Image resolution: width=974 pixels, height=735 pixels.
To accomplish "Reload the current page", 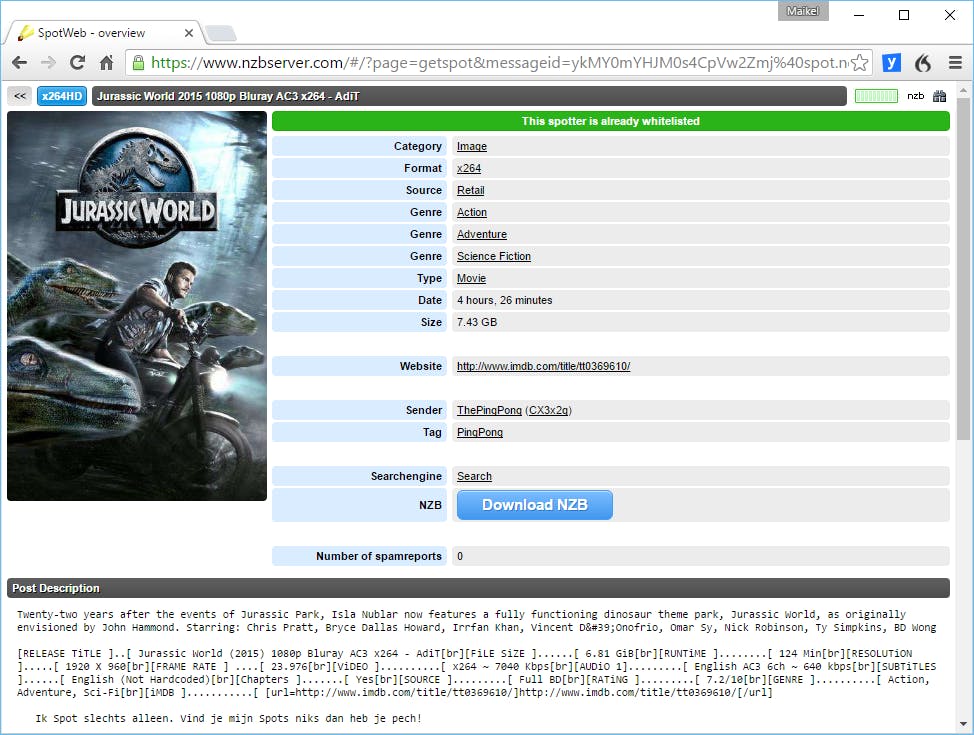I will (77, 63).
